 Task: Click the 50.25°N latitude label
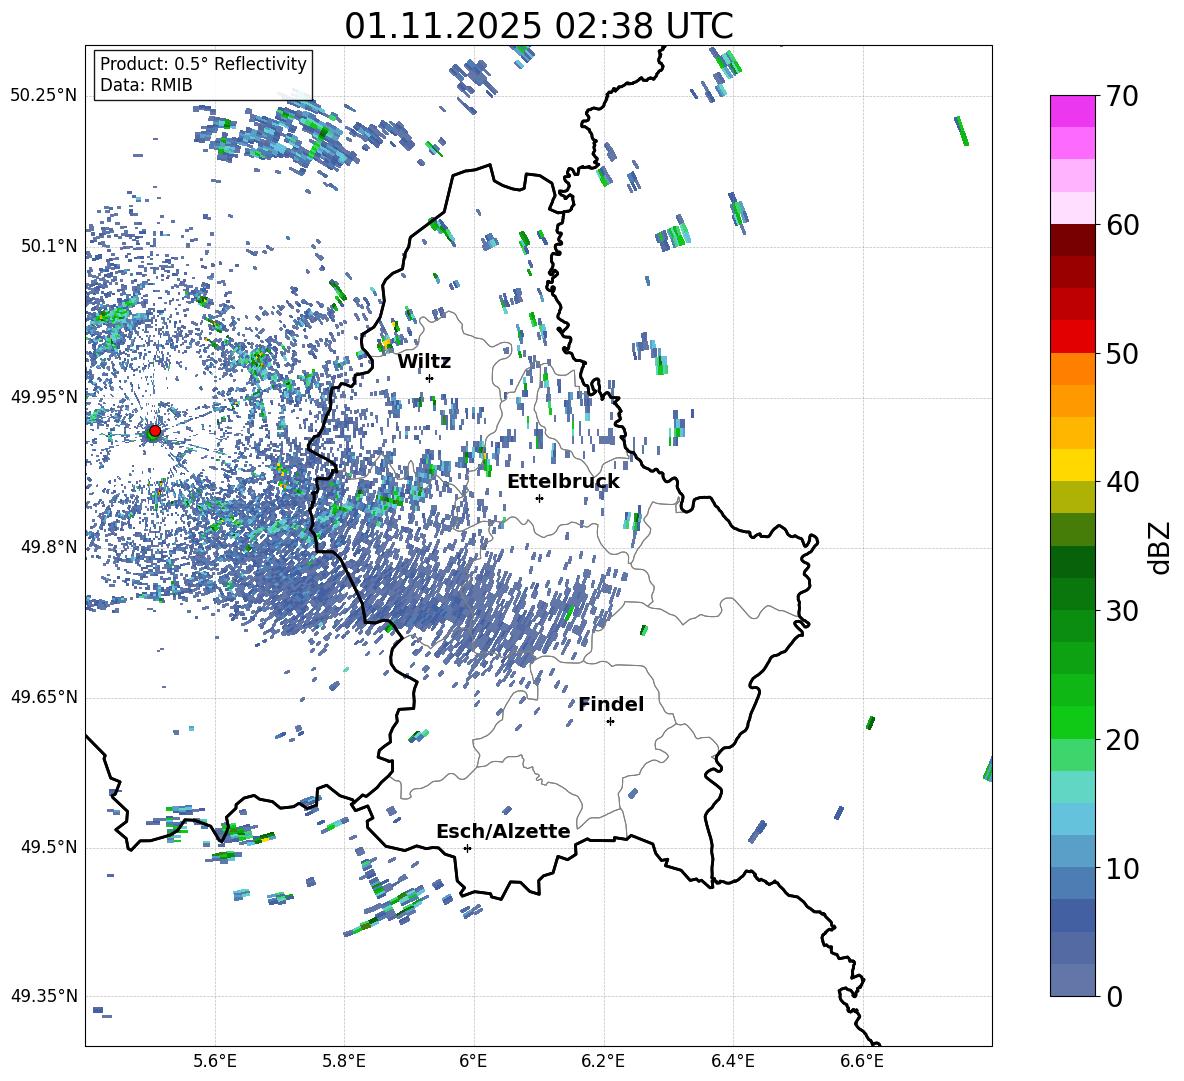click(44, 96)
